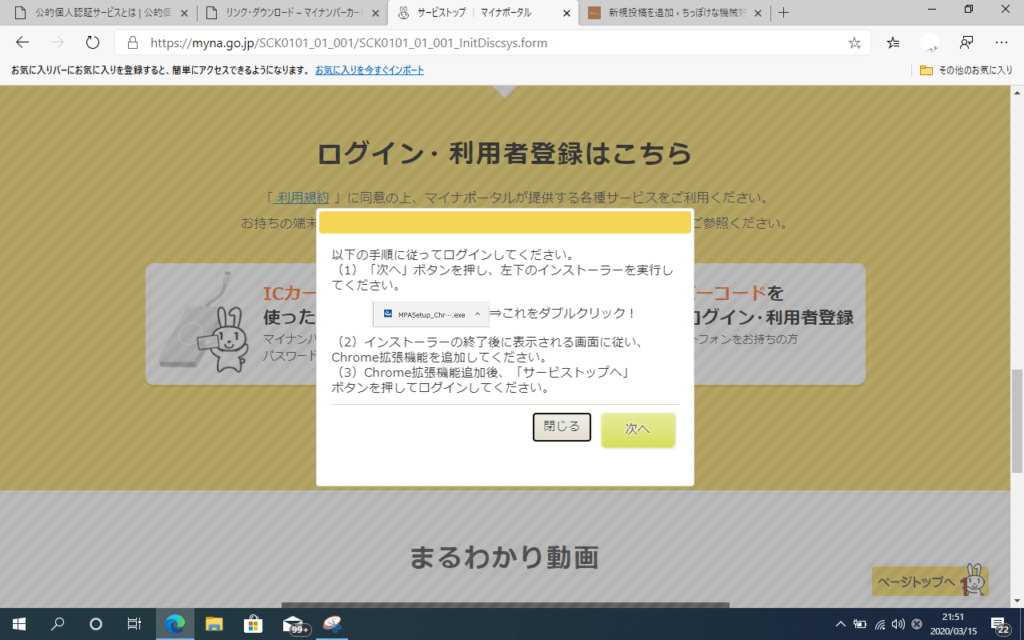
Task: Open the 利用規約 link
Action: (x=302, y=197)
